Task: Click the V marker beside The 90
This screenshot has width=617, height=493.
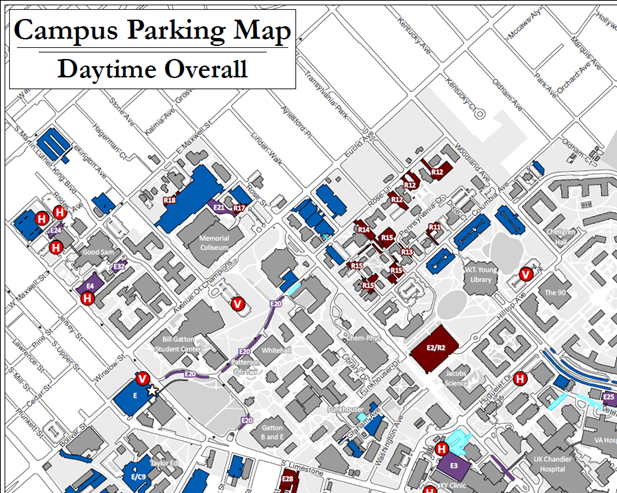Action: [x=526, y=274]
